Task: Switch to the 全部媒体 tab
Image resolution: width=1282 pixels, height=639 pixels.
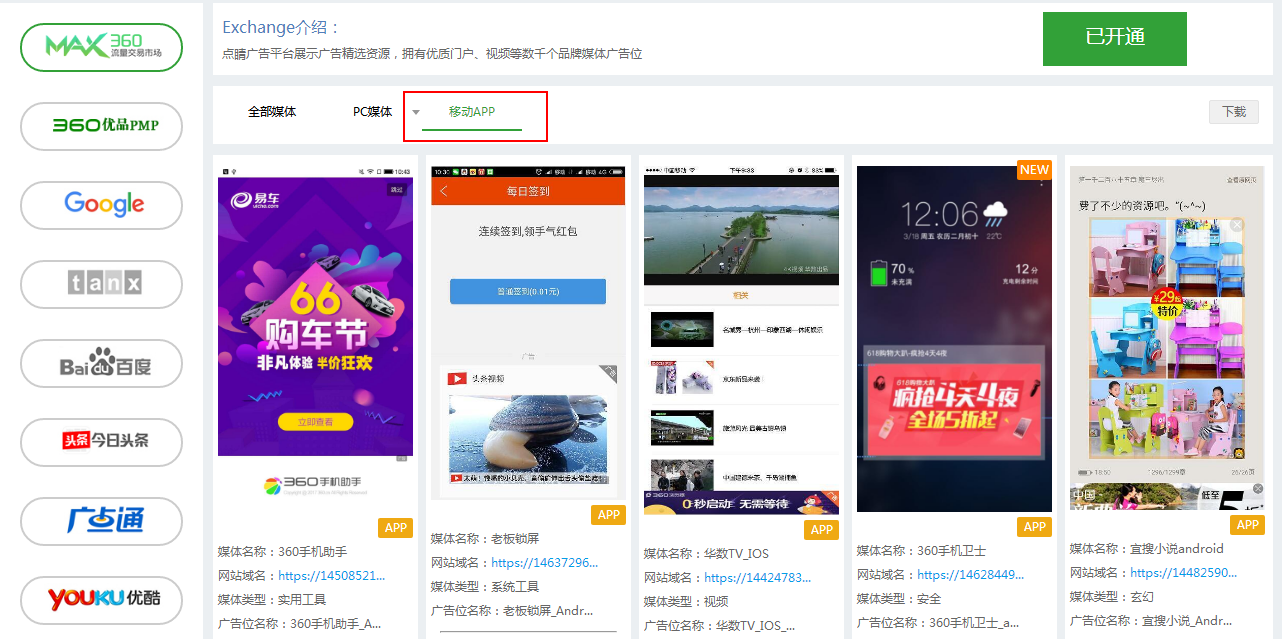Action: 272,112
